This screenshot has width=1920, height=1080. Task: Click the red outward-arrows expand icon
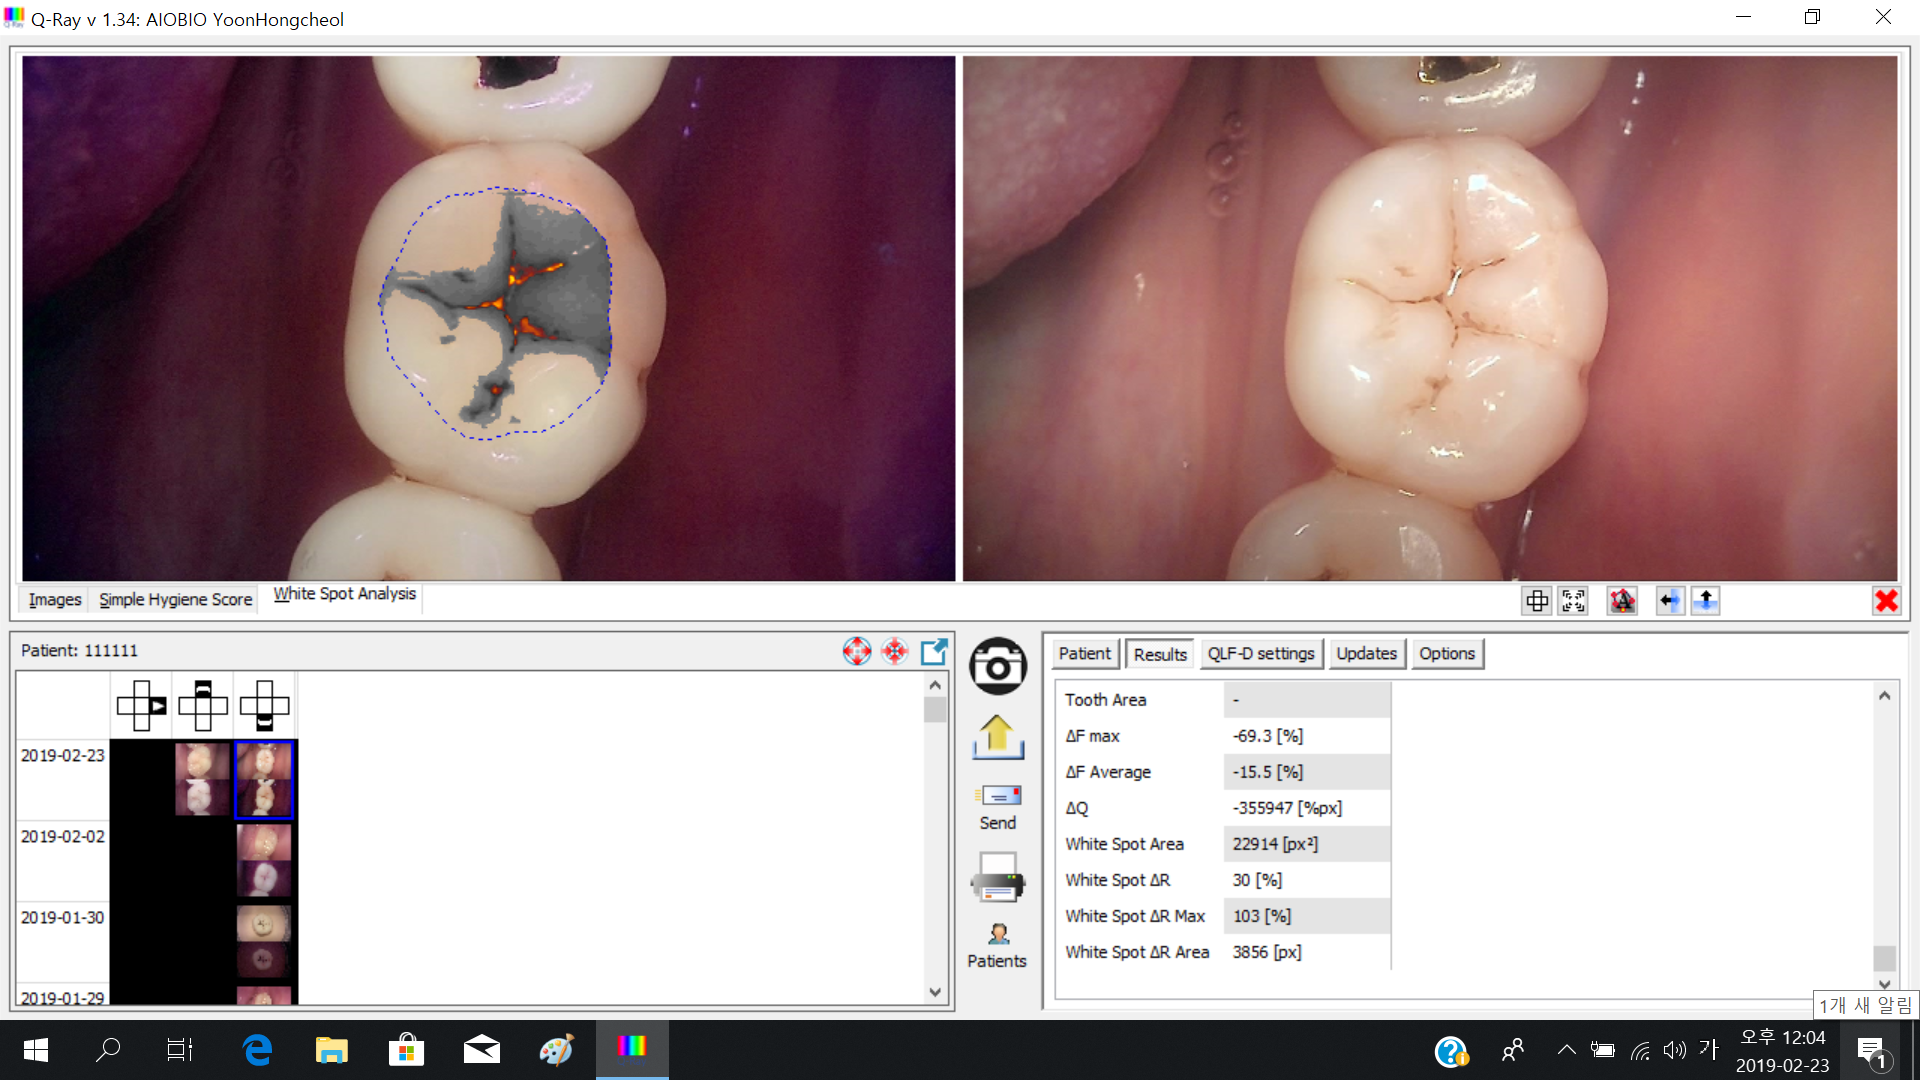[x=857, y=652]
